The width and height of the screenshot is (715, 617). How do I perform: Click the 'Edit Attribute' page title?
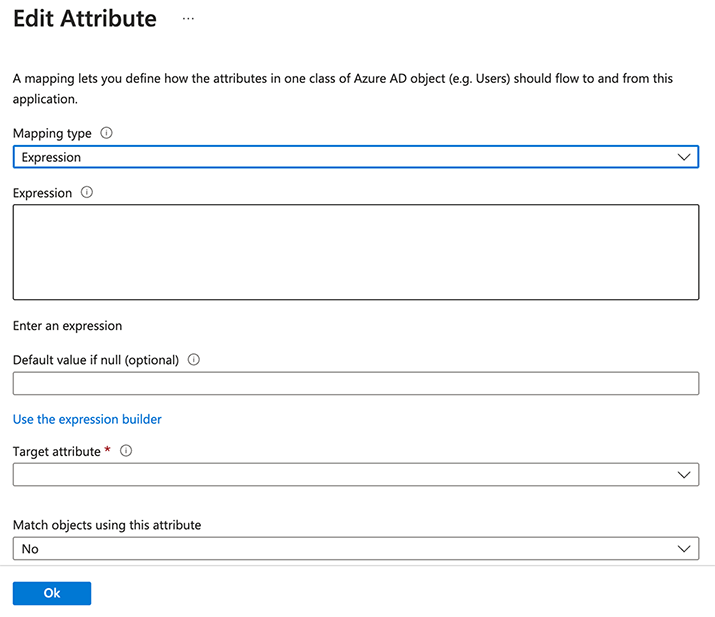click(85, 19)
